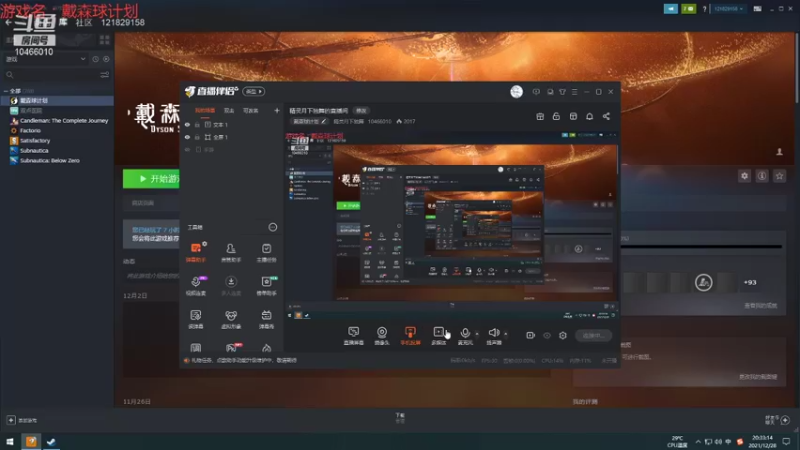Expand microphone options arrow
Viewport: 800px width, 450px height.
(x=477, y=334)
